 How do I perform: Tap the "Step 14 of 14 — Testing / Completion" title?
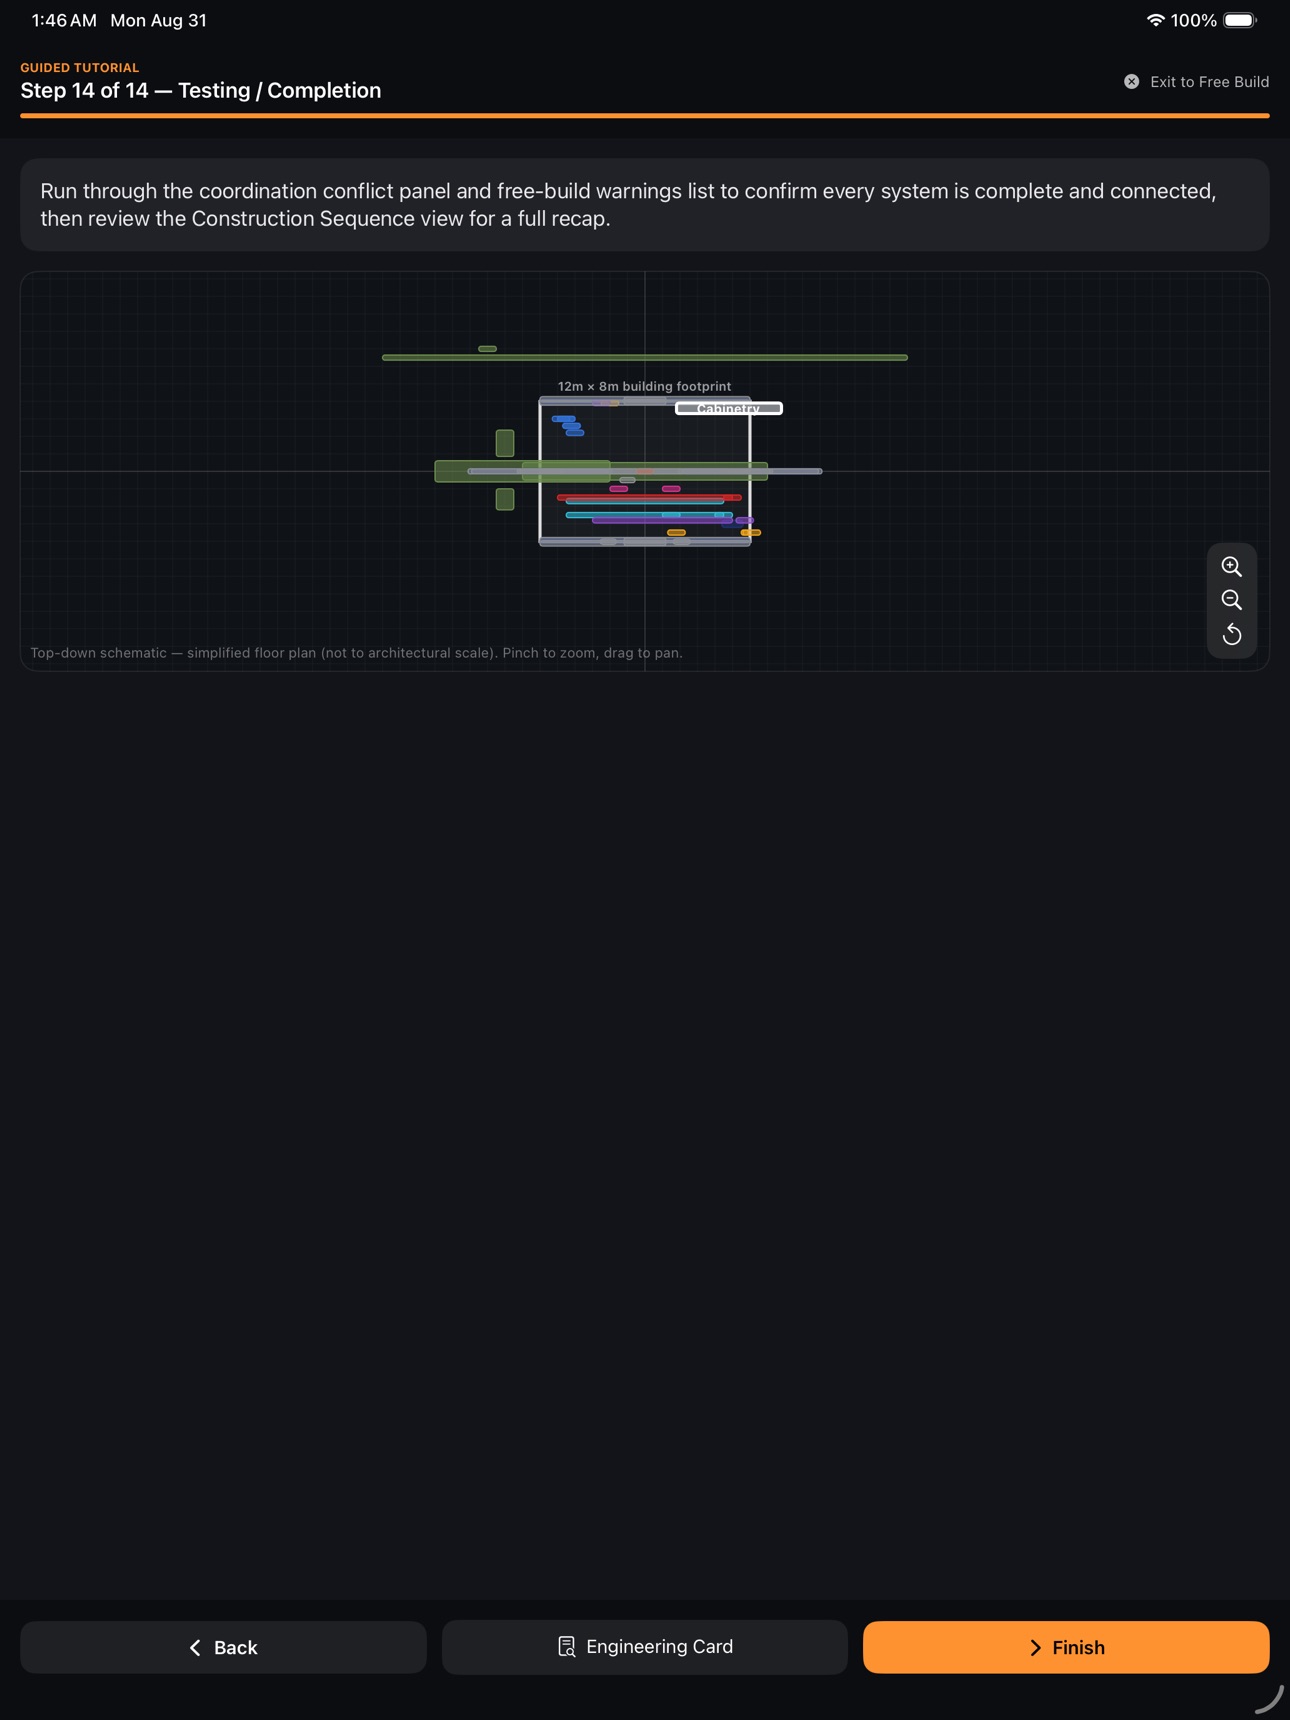click(201, 90)
